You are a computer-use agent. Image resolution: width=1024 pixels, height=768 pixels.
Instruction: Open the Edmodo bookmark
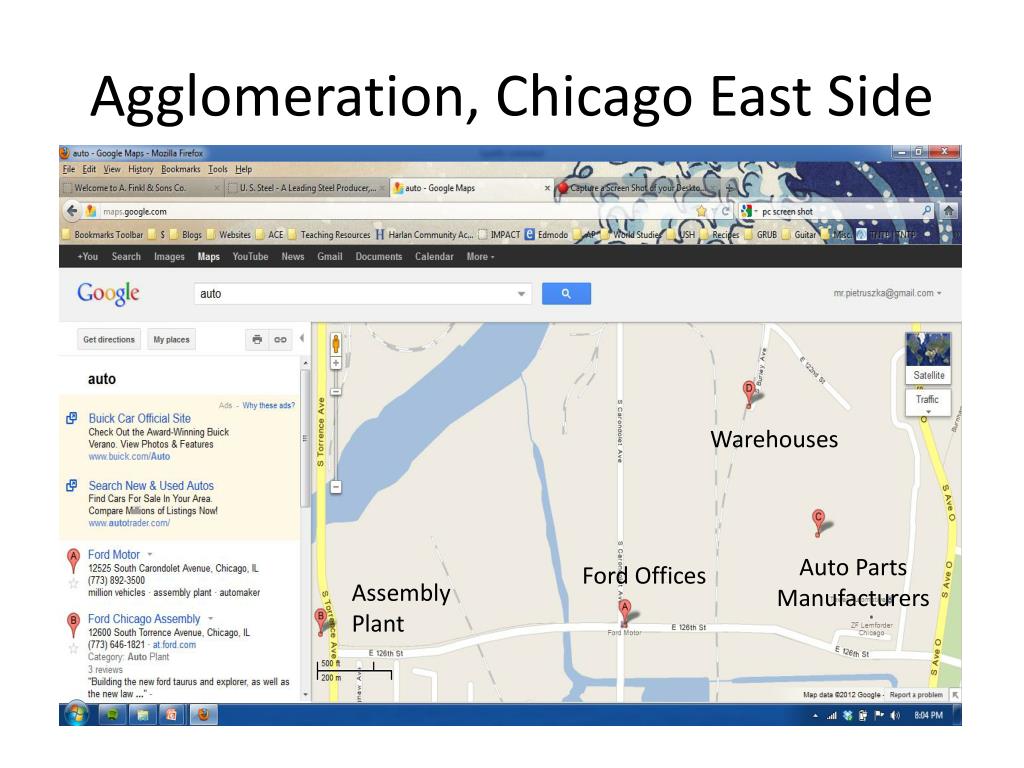coord(546,234)
